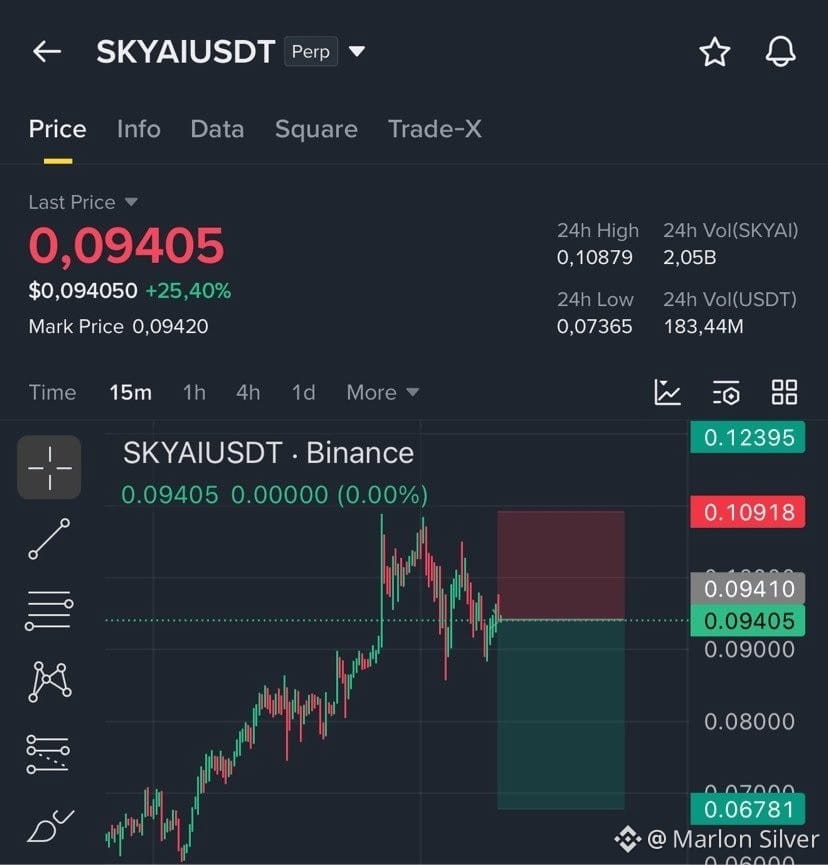Select the brush drawing tool
The image size is (828, 865).
tap(51, 826)
